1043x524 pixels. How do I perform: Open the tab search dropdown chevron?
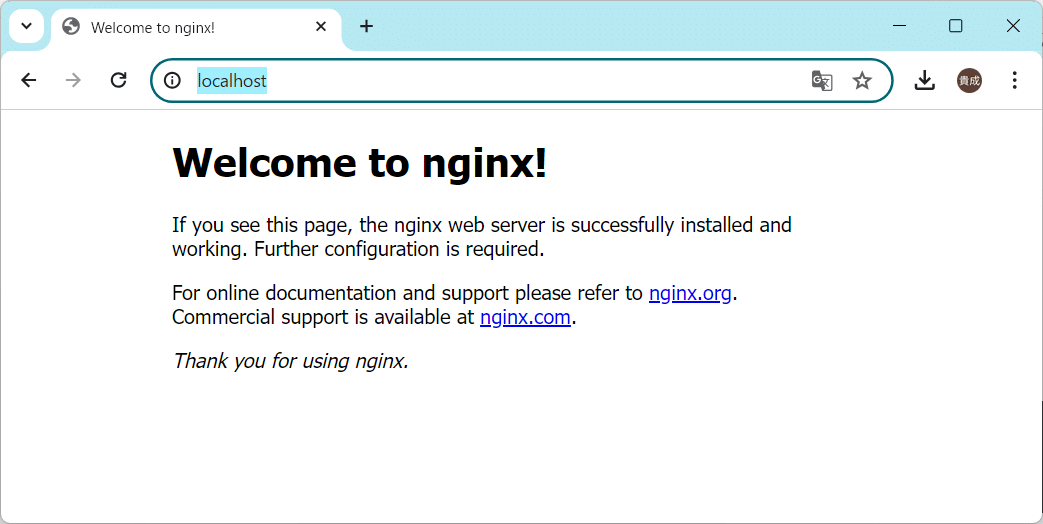tap(27, 27)
